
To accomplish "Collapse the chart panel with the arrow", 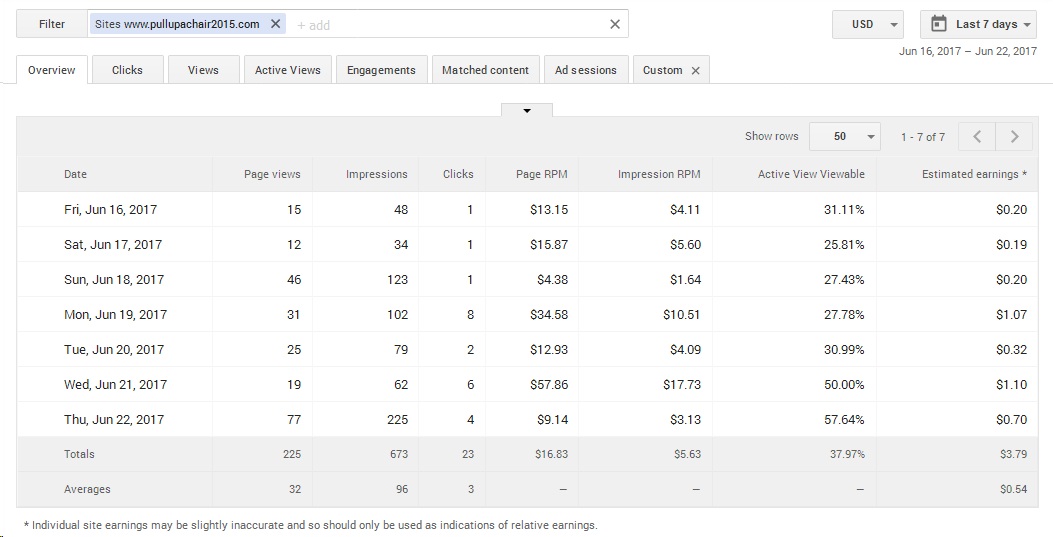I will click(x=526, y=110).
